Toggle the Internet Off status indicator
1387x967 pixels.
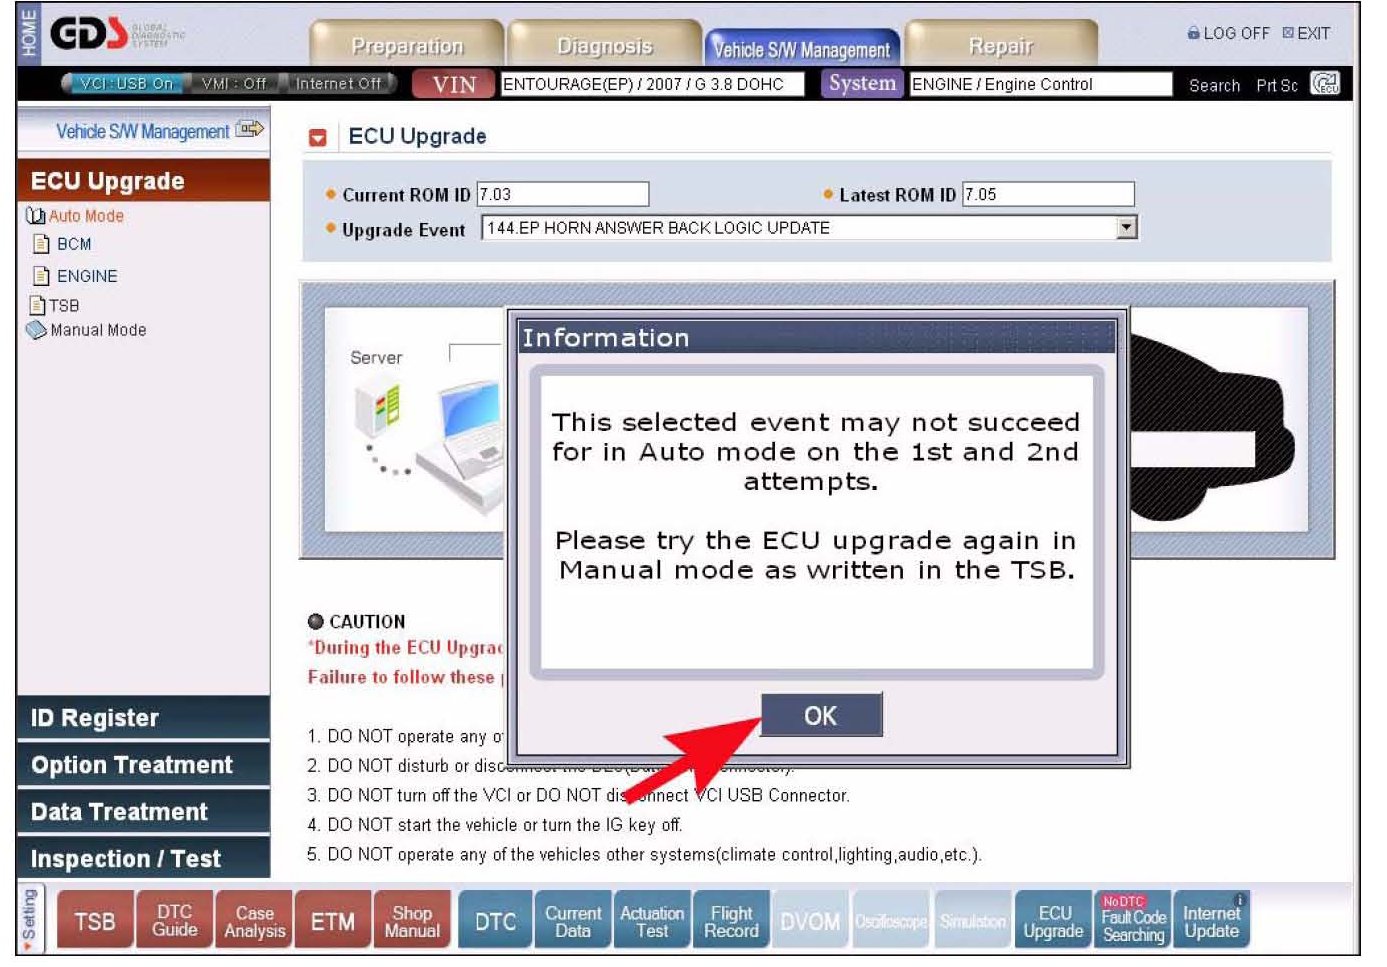click(x=338, y=84)
